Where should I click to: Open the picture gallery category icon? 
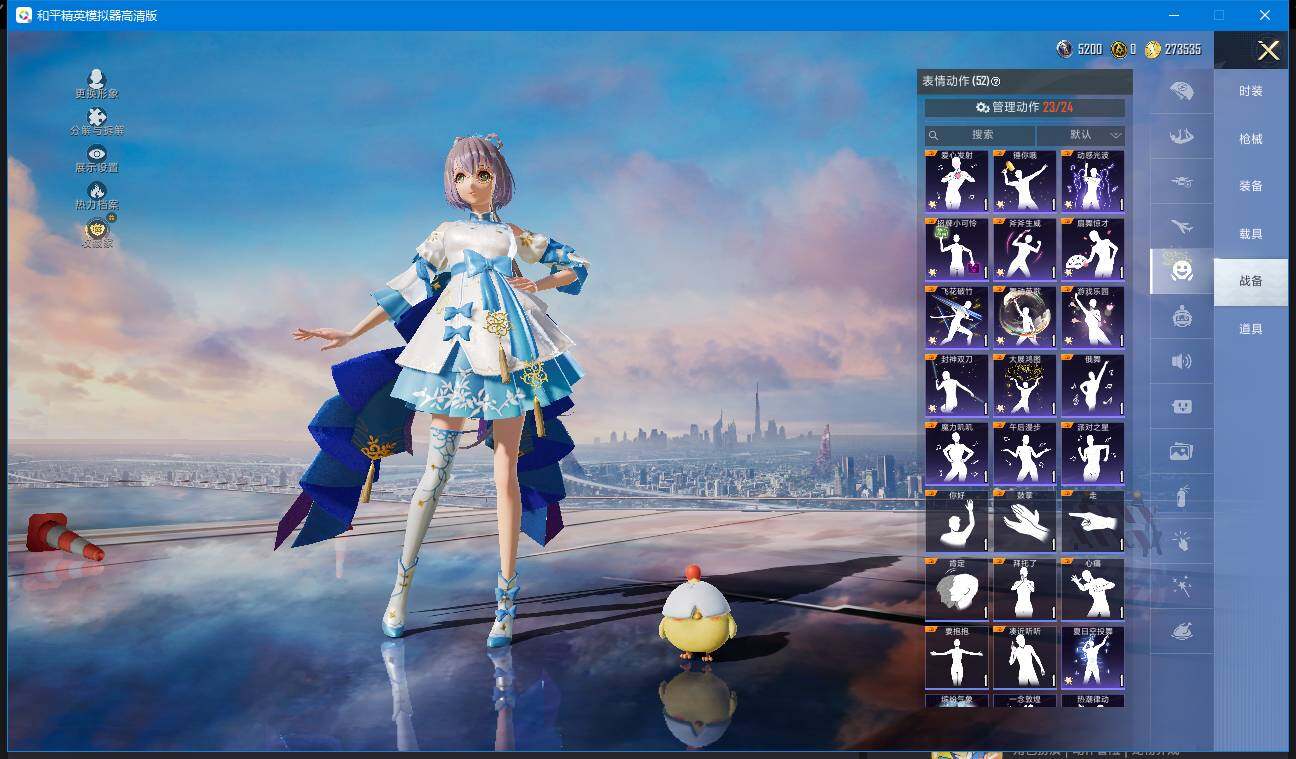(1181, 452)
